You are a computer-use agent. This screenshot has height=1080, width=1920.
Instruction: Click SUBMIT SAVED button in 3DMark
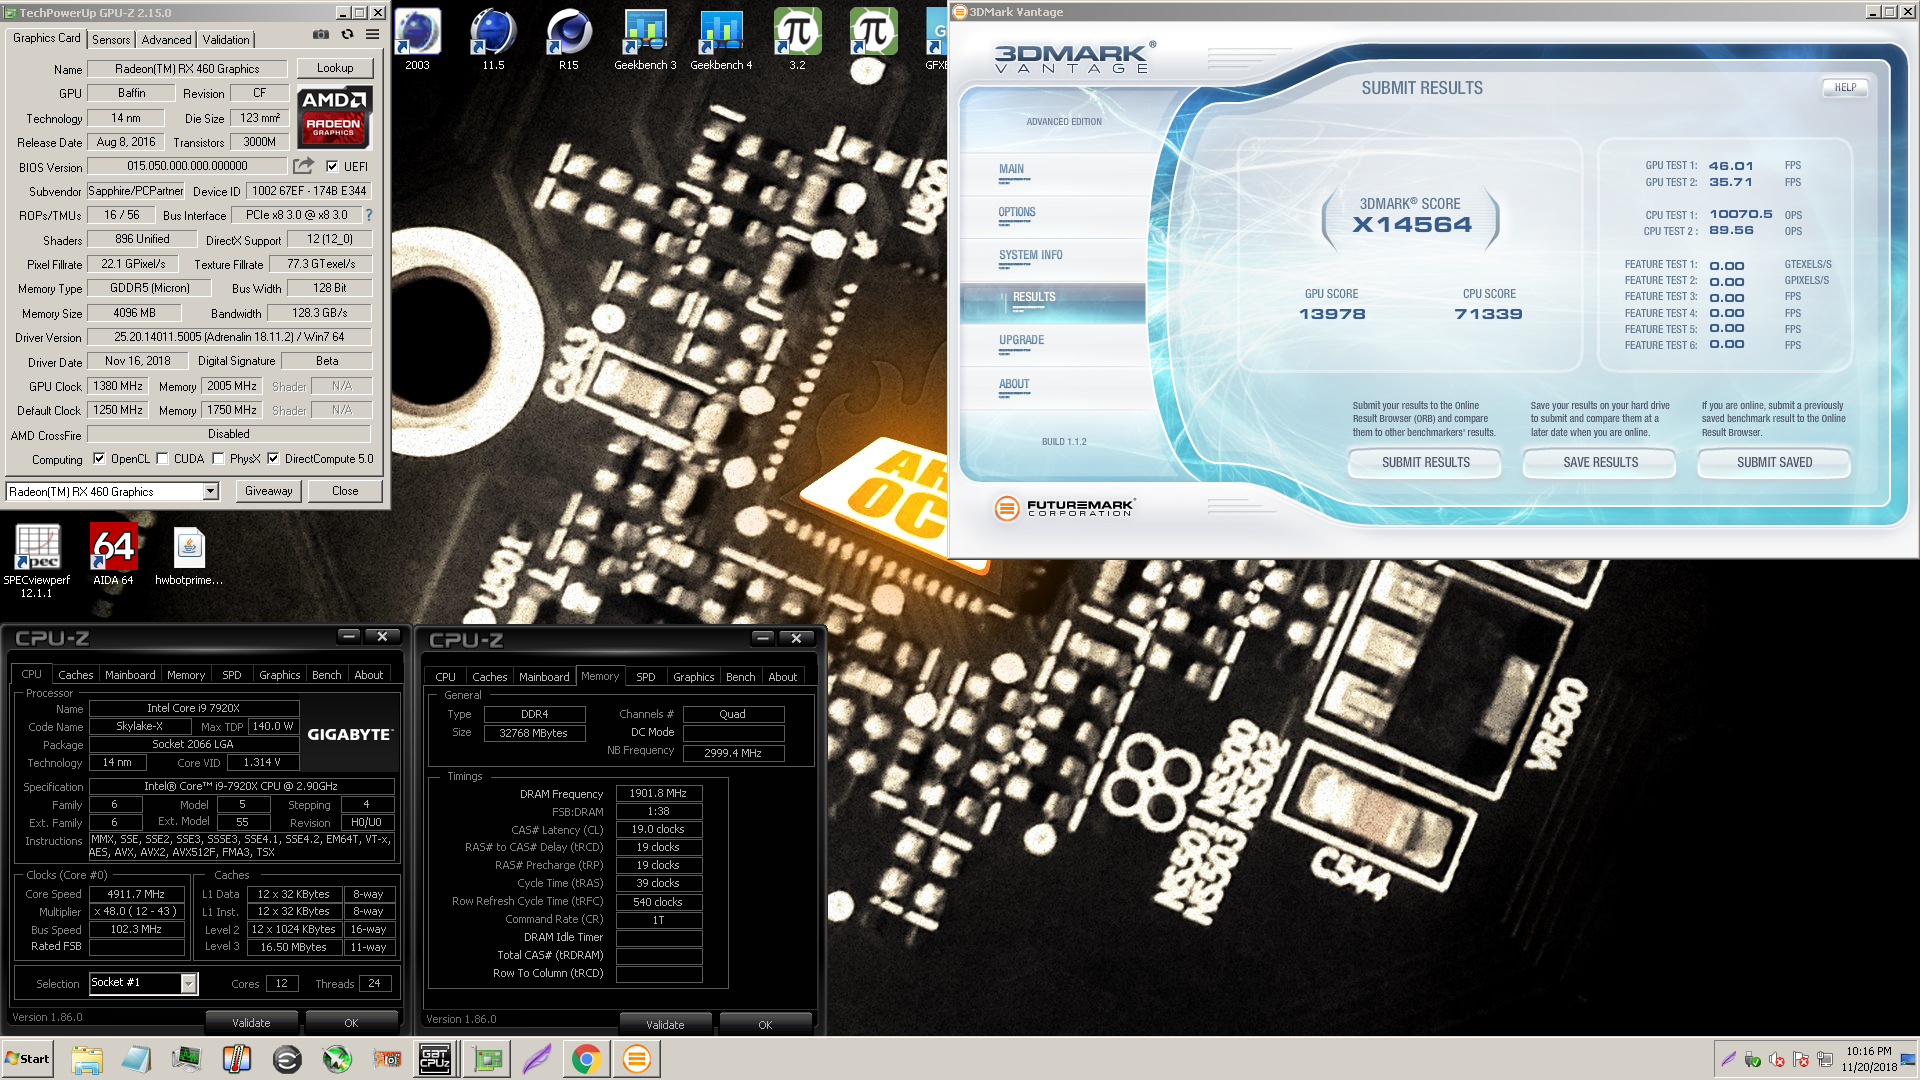tap(1774, 463)
